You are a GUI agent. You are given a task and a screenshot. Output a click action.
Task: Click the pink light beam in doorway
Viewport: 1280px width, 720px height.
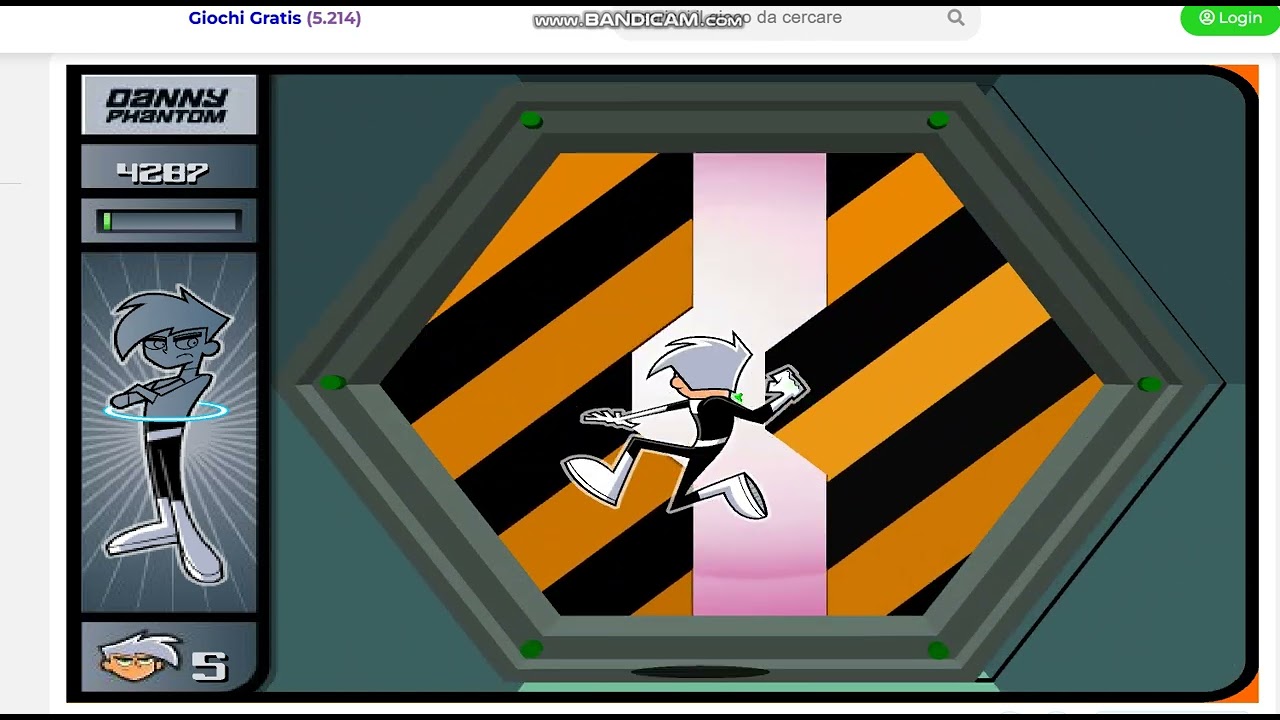(759, 384)
